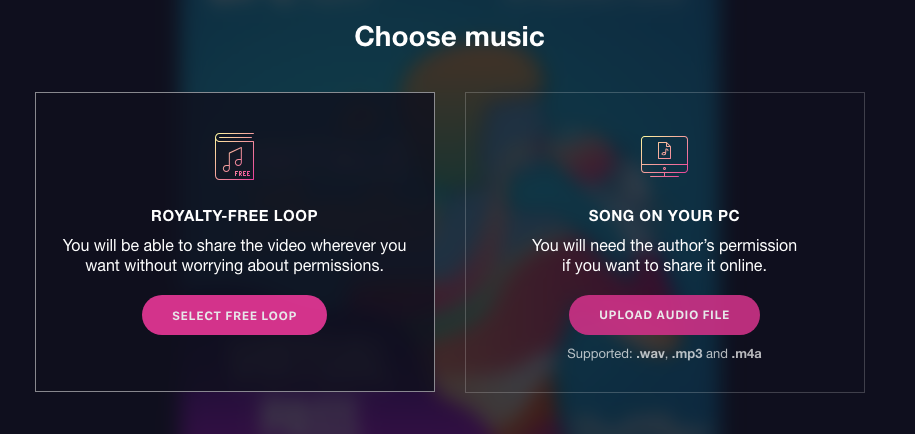Click the Royalty-Free Loop heading
Image resolution: width=915 pixels, height=434 pixels.
coord(234,216)
